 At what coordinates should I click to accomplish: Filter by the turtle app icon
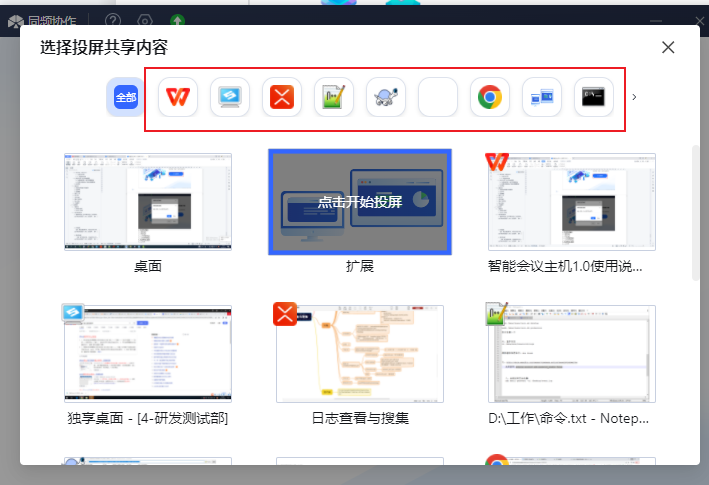386,97
